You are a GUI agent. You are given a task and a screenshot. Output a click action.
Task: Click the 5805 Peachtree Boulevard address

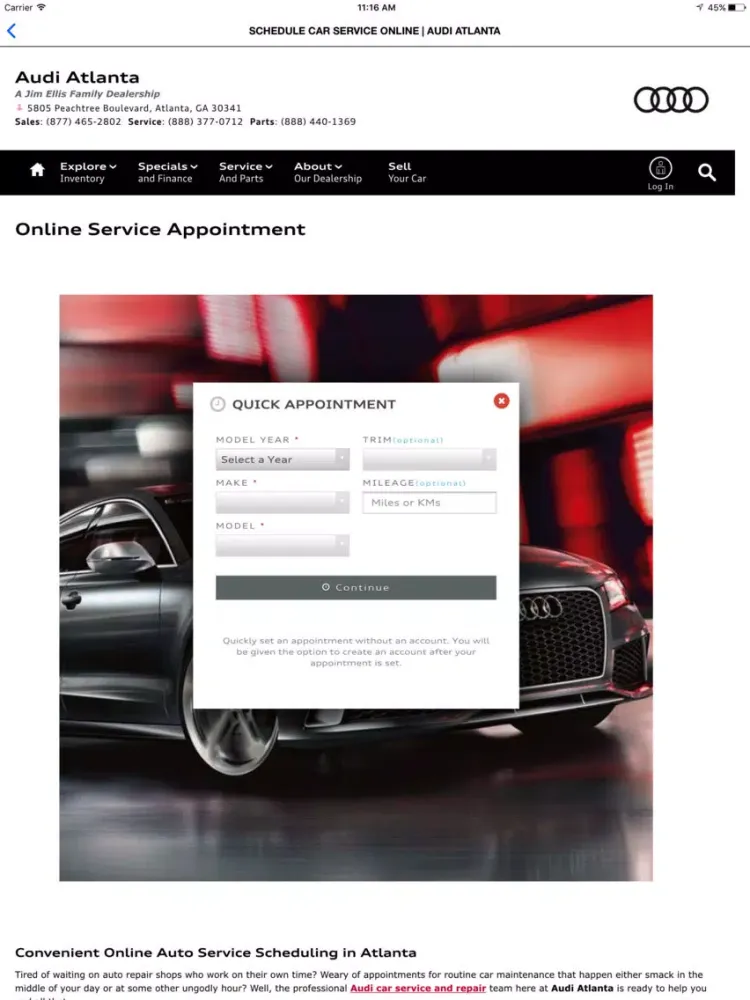(x=134, y=108)
